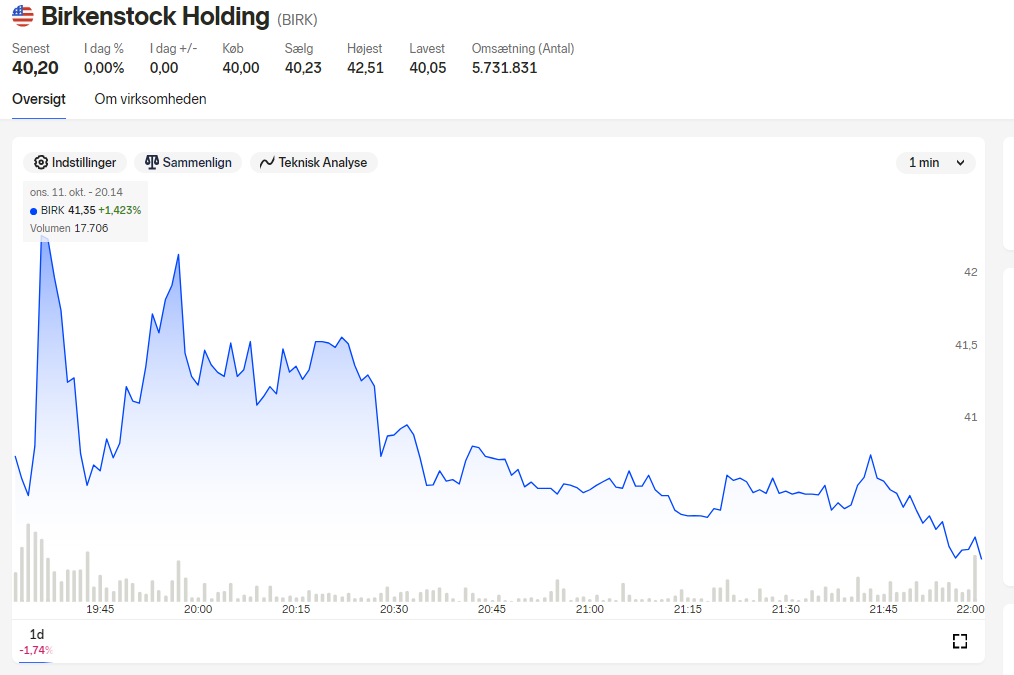The width and height of the screenshot is (1014, 675).
Task: Click the 20:30 marker on time axis
Action: [394, 609]
